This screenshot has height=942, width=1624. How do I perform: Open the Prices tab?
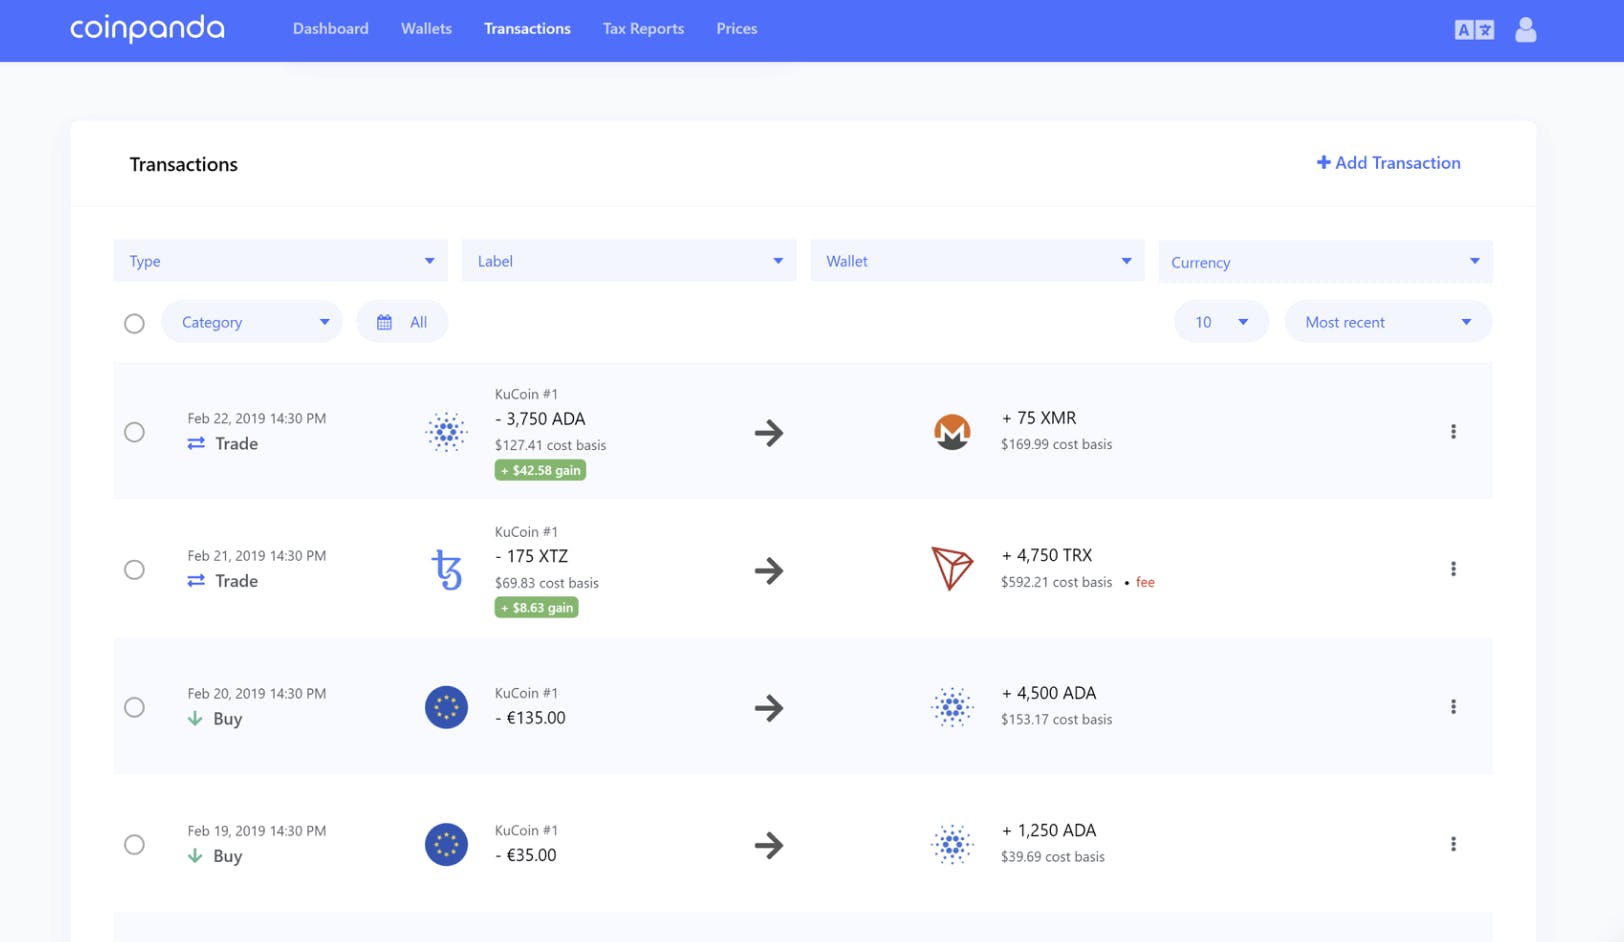tap(737, 29)
